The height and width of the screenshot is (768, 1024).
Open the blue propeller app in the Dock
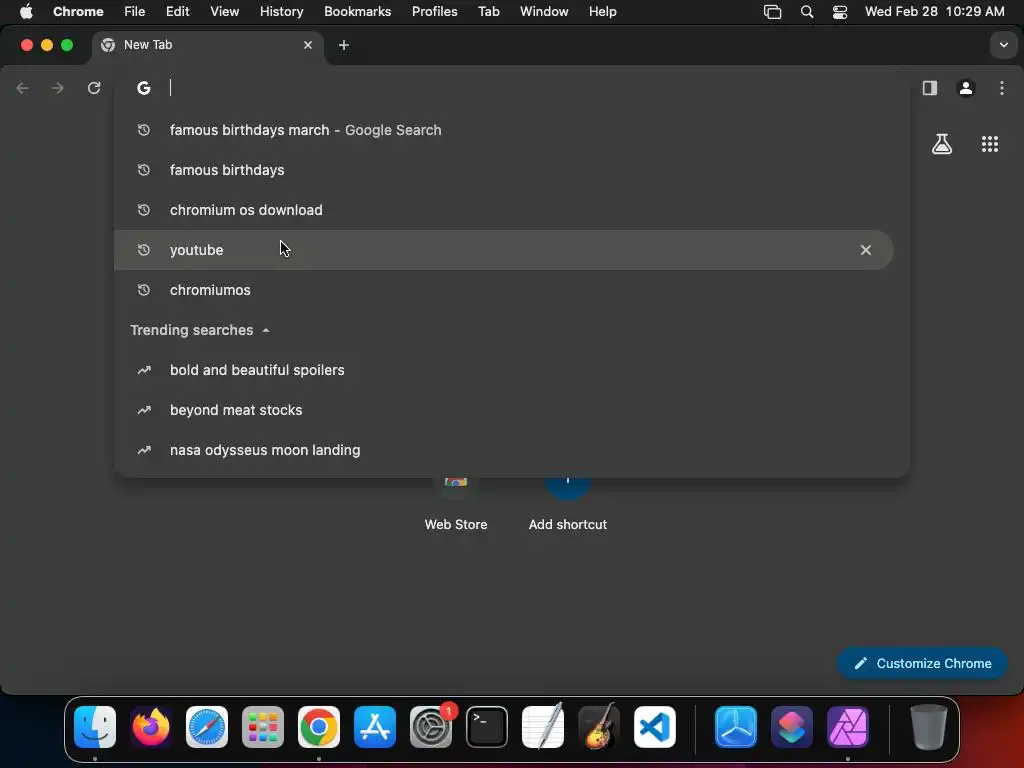736,726
